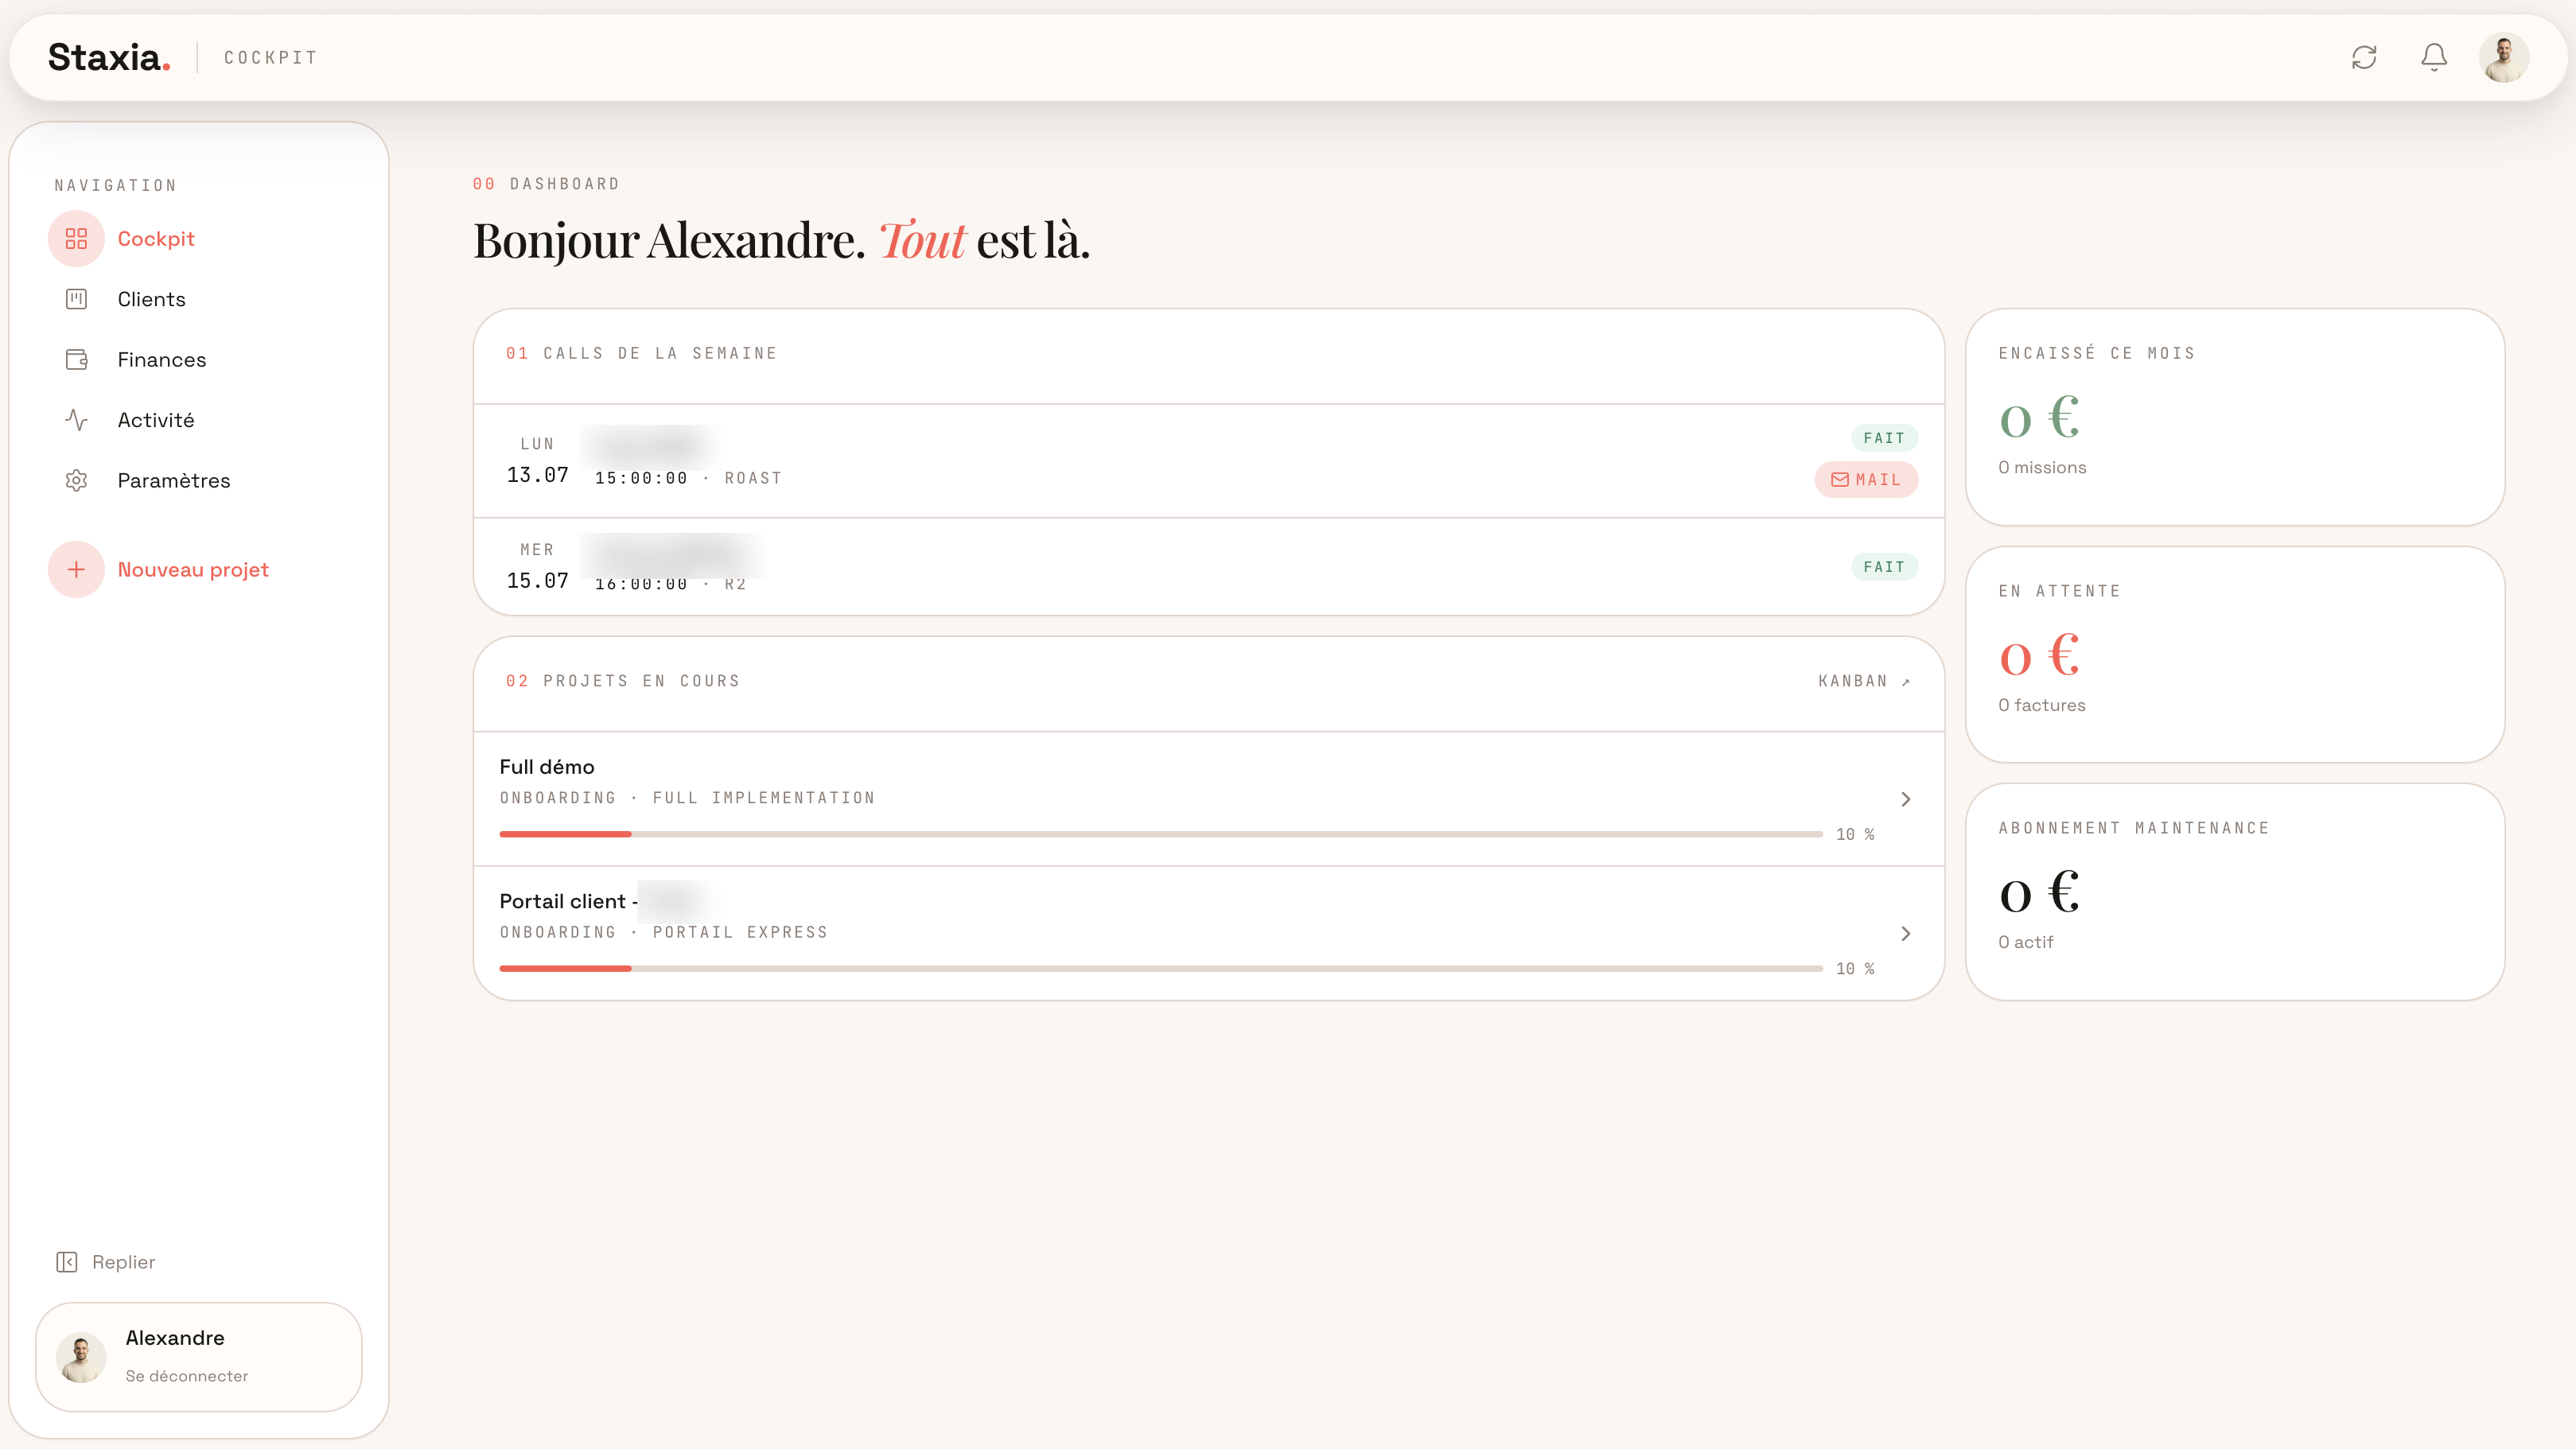Select the Cockpit grid icon
Screen dimensions: 2576x1449
(x=76, y=238)
